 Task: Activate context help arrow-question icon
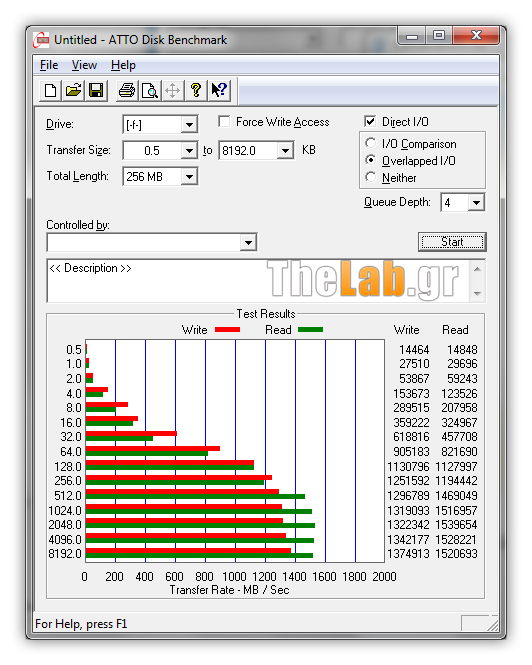[x=219, y=90]
